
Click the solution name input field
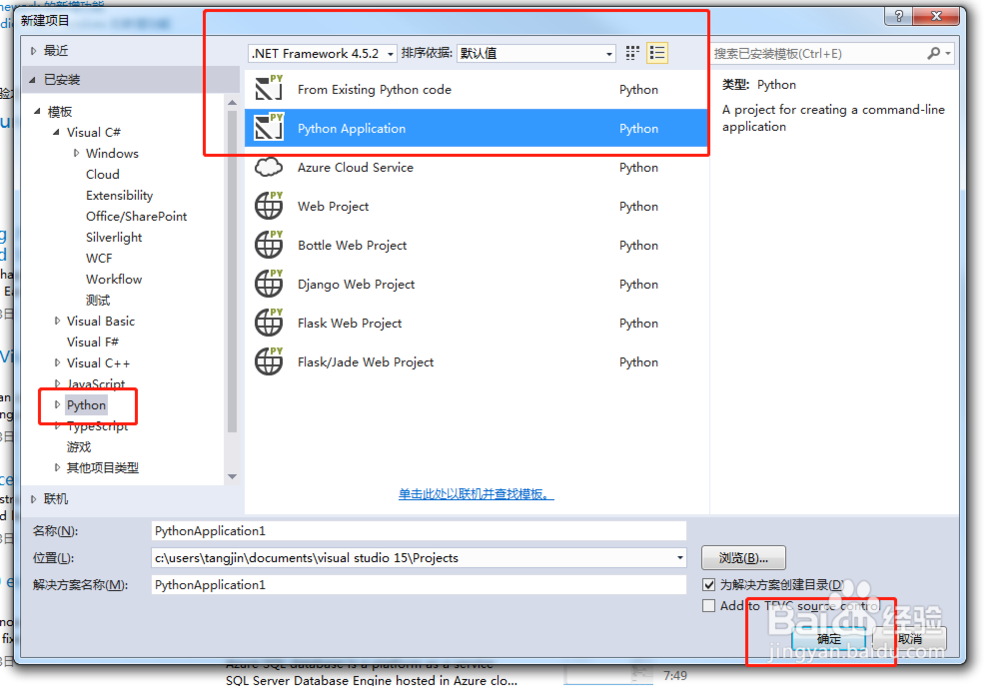coord(418,585)
